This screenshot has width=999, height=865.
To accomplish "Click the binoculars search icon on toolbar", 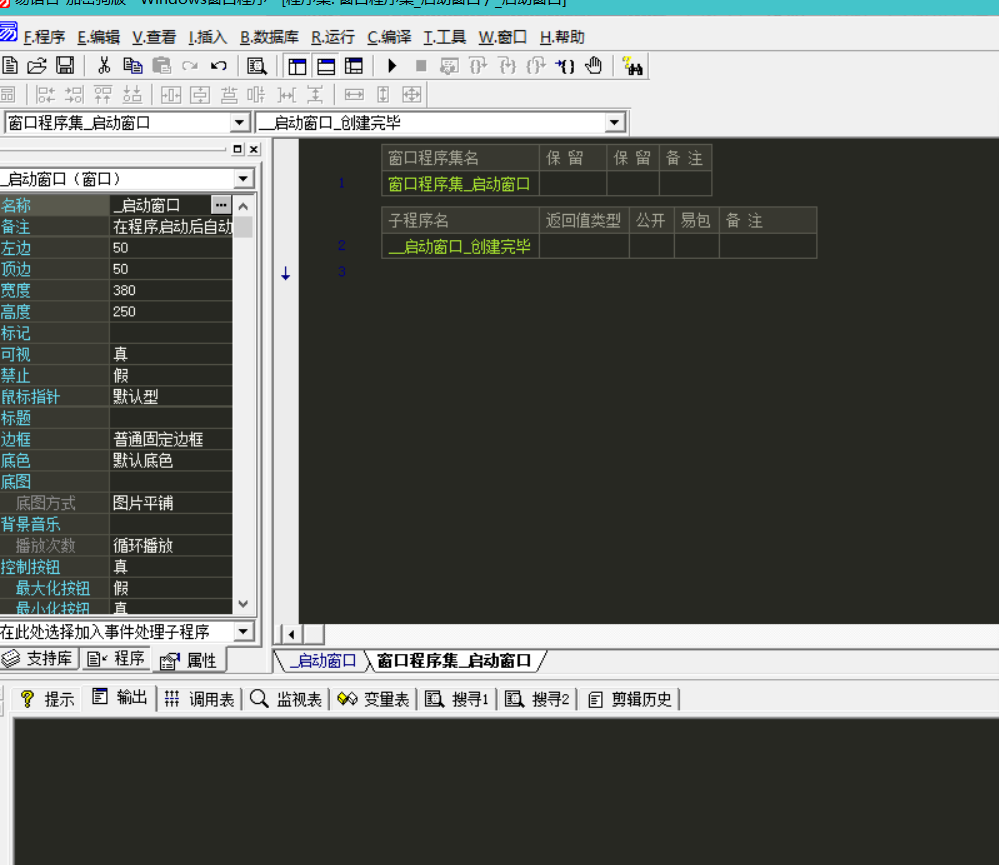I will 631,66.
